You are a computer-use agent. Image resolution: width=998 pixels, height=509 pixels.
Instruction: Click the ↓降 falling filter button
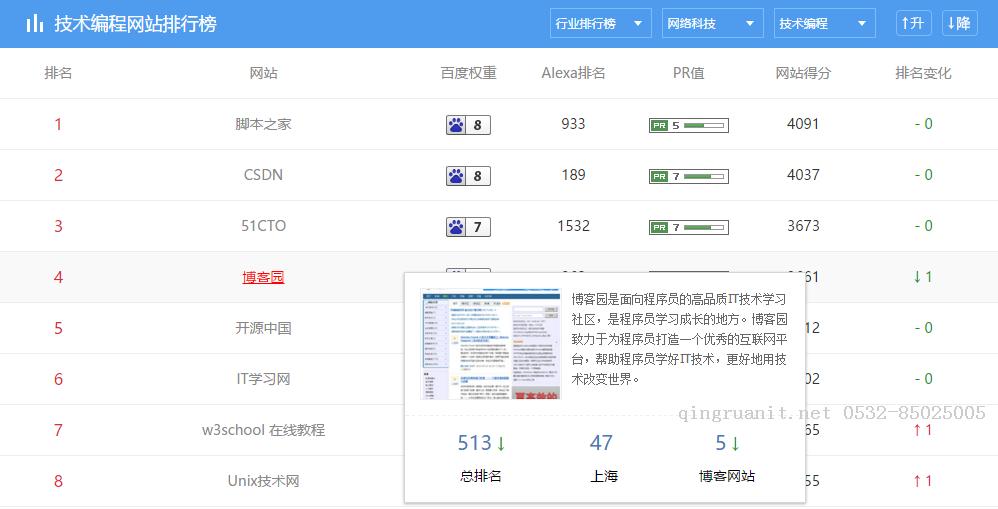tap(959, 24)
